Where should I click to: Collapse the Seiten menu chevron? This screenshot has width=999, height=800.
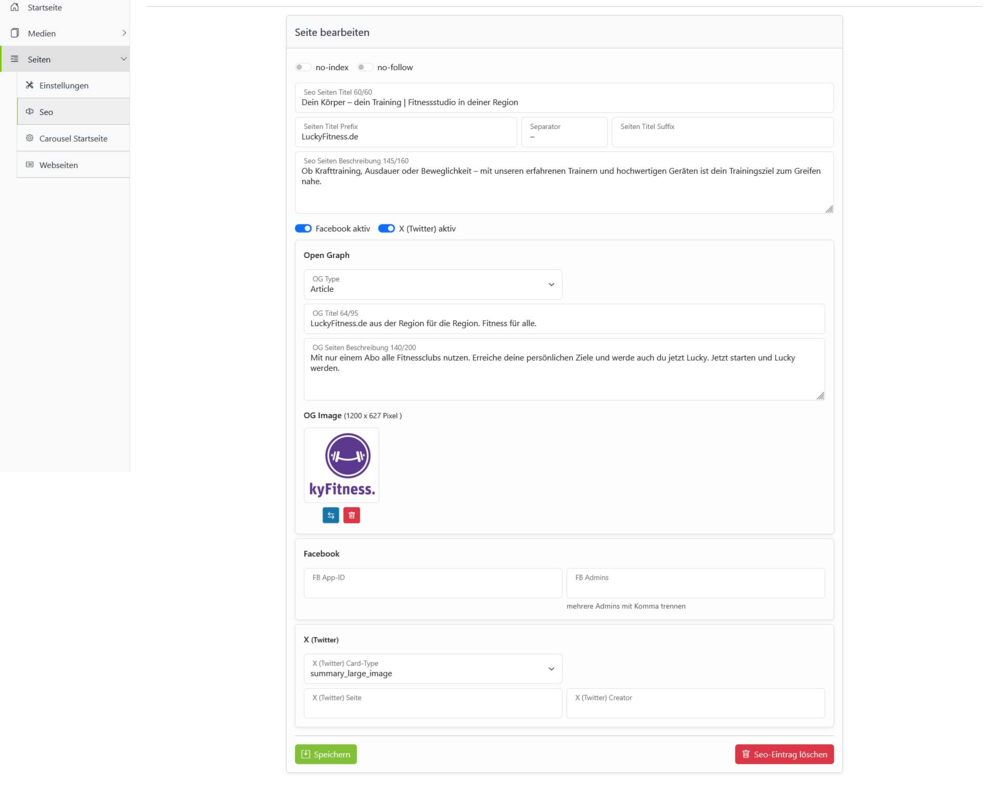point(123,59)
